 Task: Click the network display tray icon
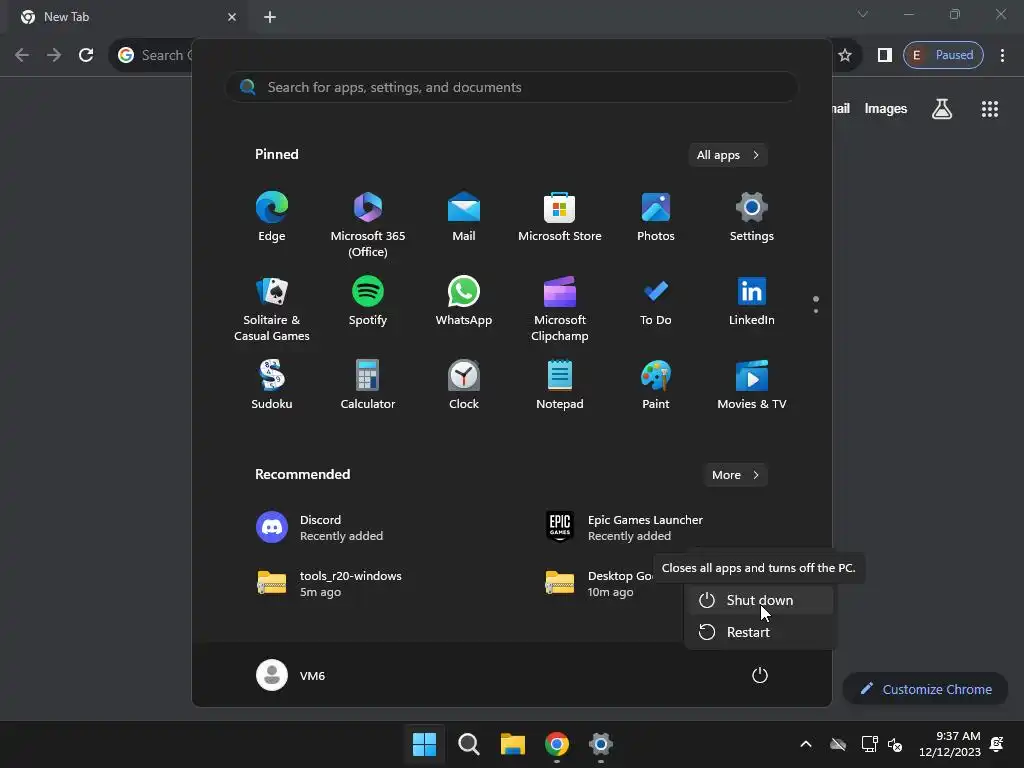click(x=869, y=744)
